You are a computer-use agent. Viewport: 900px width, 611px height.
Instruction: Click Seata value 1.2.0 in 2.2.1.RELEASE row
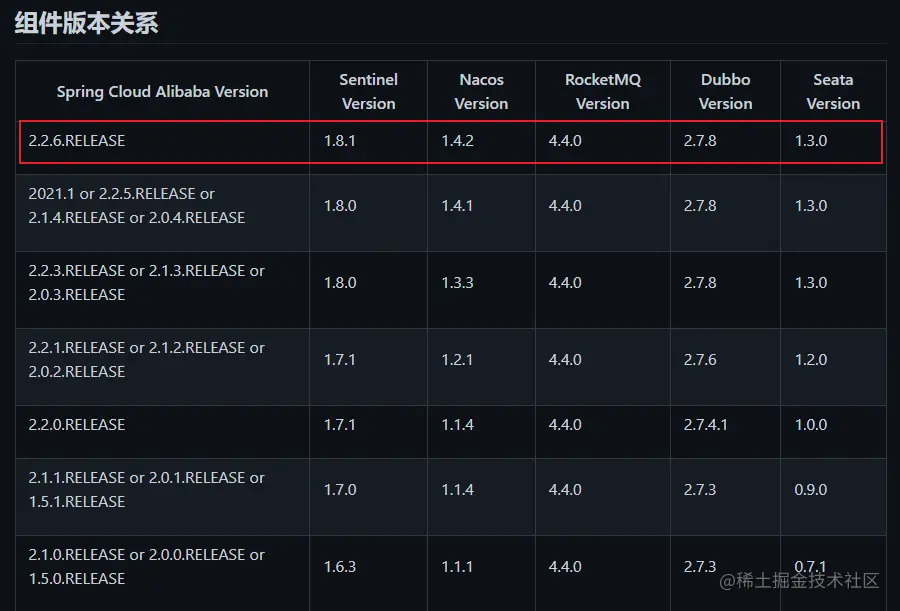[x=811, y=359]
